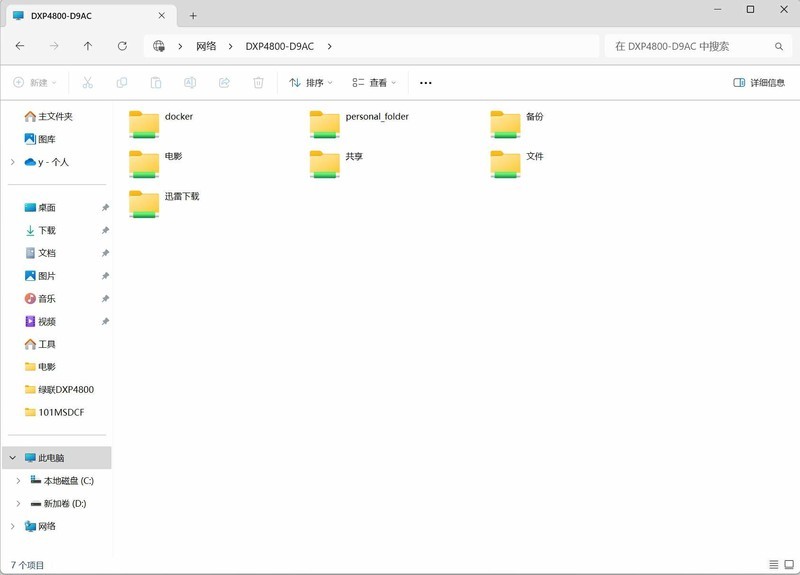Open 桌面 quick access item

coord(40,208)
